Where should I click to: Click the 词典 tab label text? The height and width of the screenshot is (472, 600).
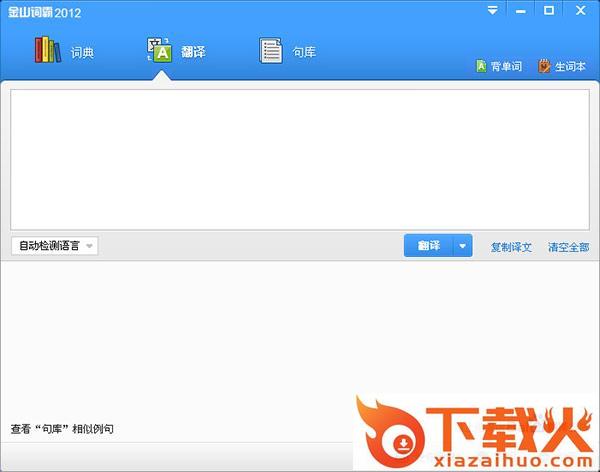[82, 52]
